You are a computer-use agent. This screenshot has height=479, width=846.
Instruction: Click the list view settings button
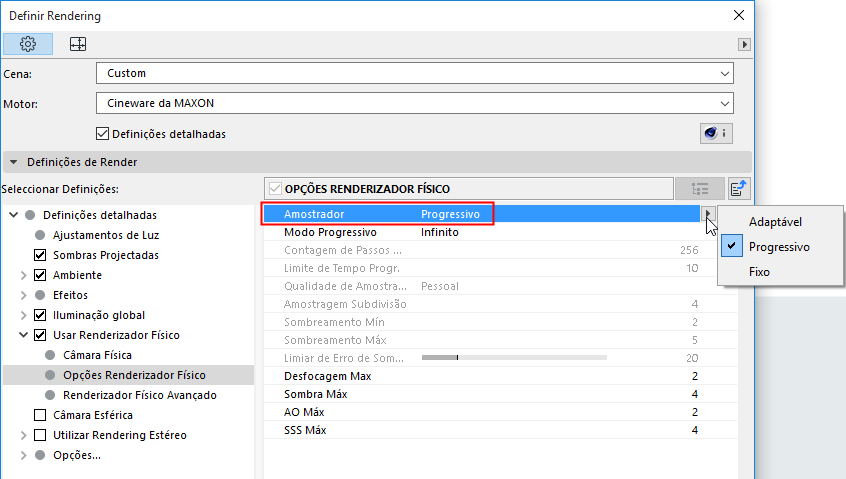pyautogui.click(x=700, y=189)
